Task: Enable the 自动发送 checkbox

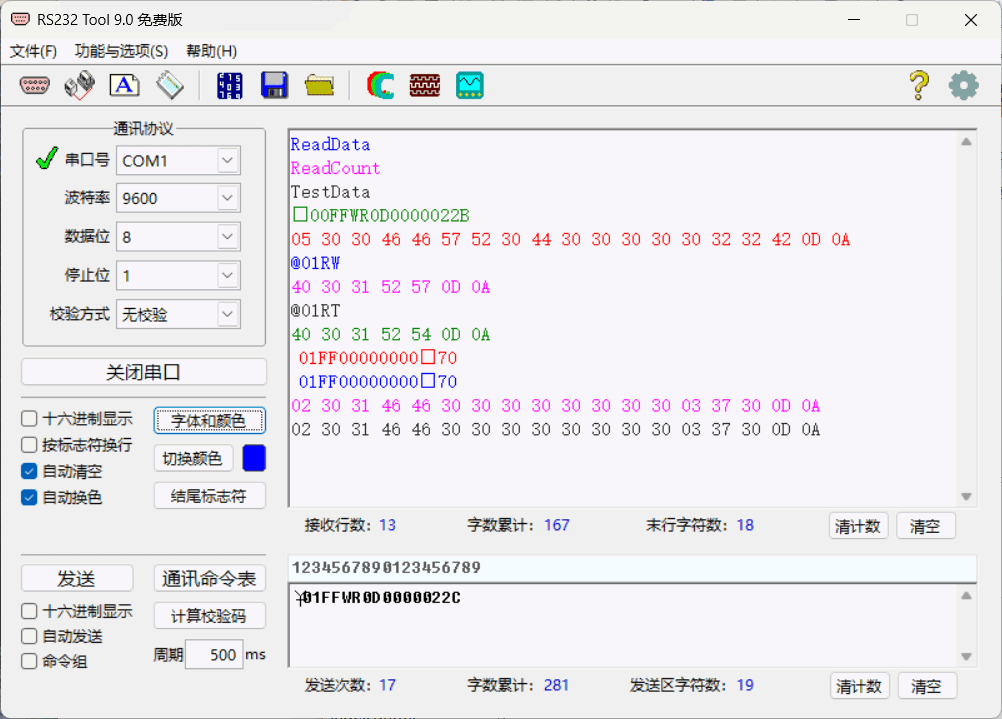Action: pos(29,636)
